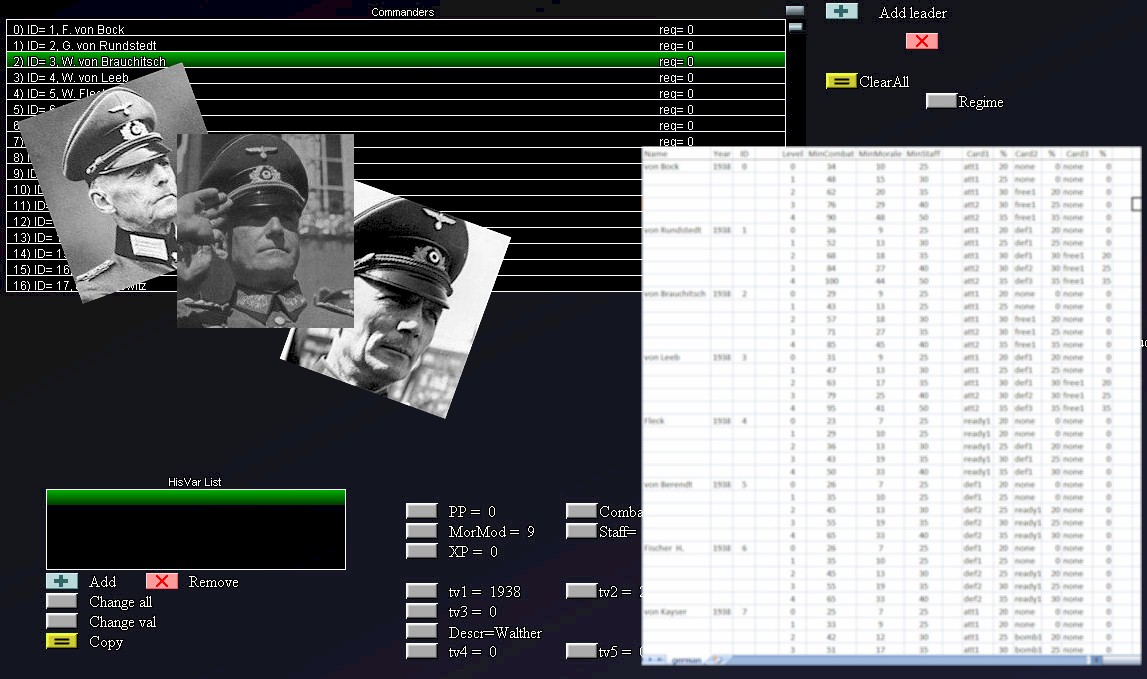Click the XP value button
The image size is (1147, 679).
tap(422, 551)
